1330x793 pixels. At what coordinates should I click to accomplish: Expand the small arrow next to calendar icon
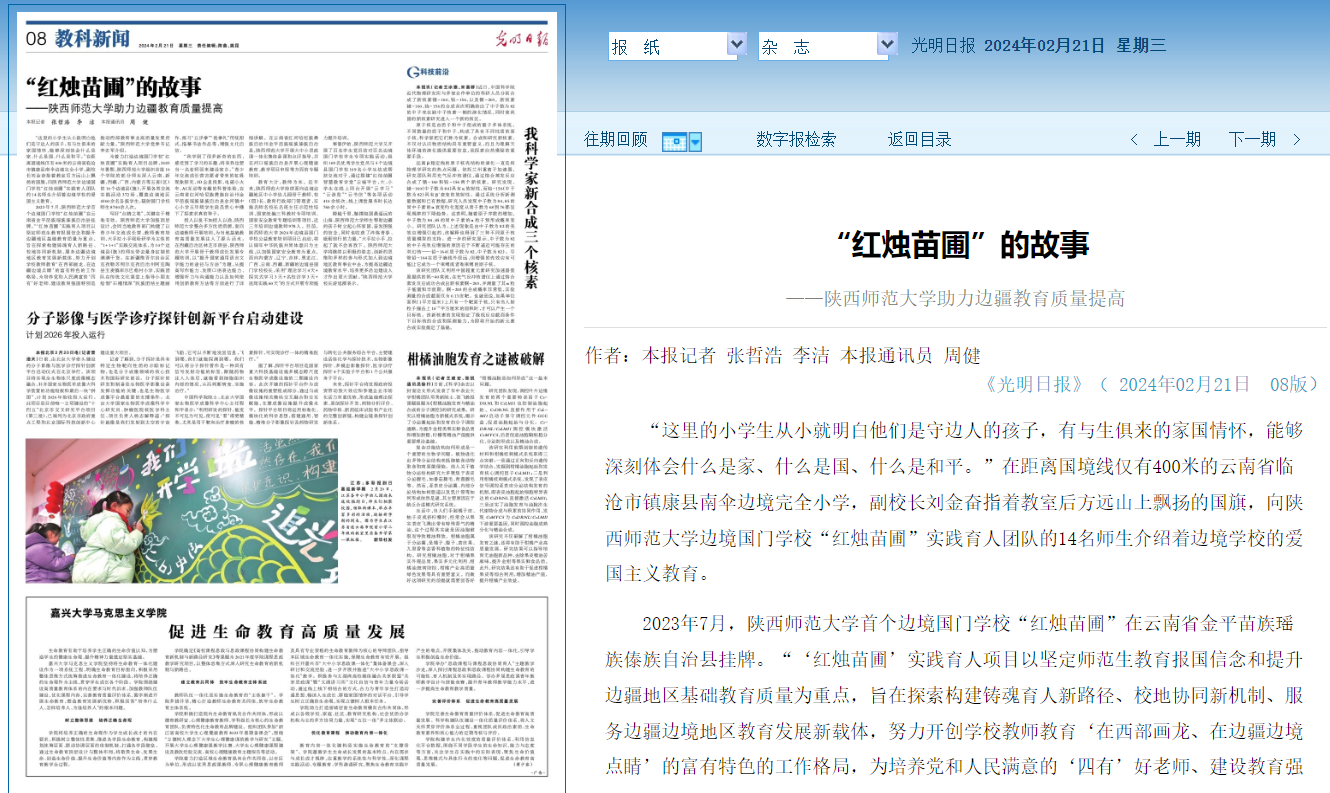(x=695, y=141)
